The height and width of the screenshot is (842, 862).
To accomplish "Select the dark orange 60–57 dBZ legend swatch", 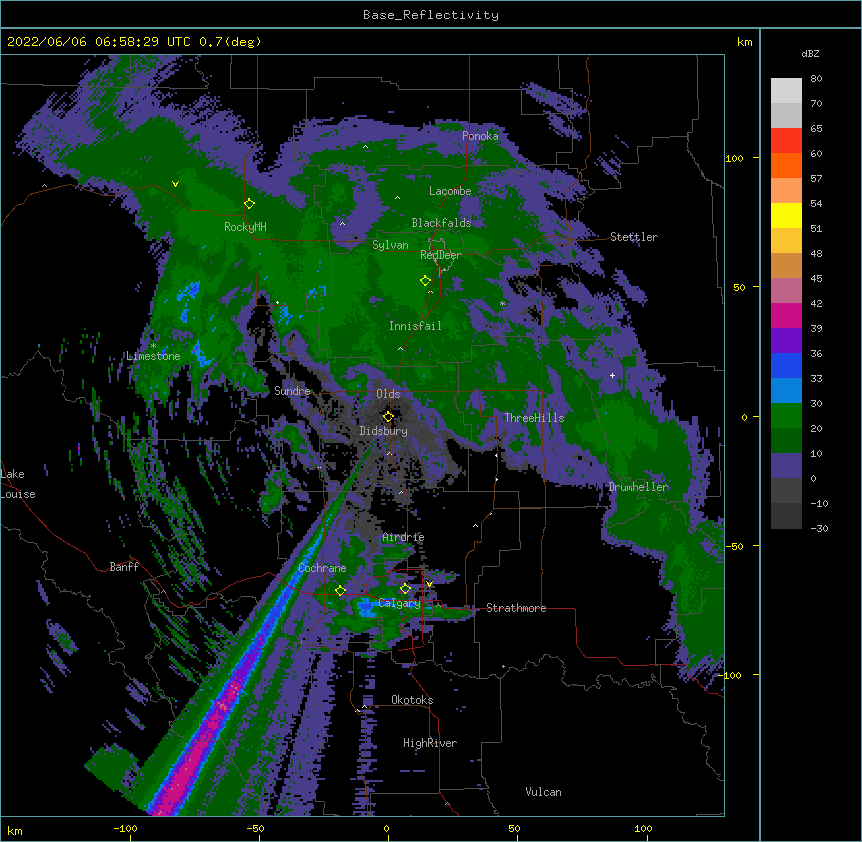I will 786,165.
